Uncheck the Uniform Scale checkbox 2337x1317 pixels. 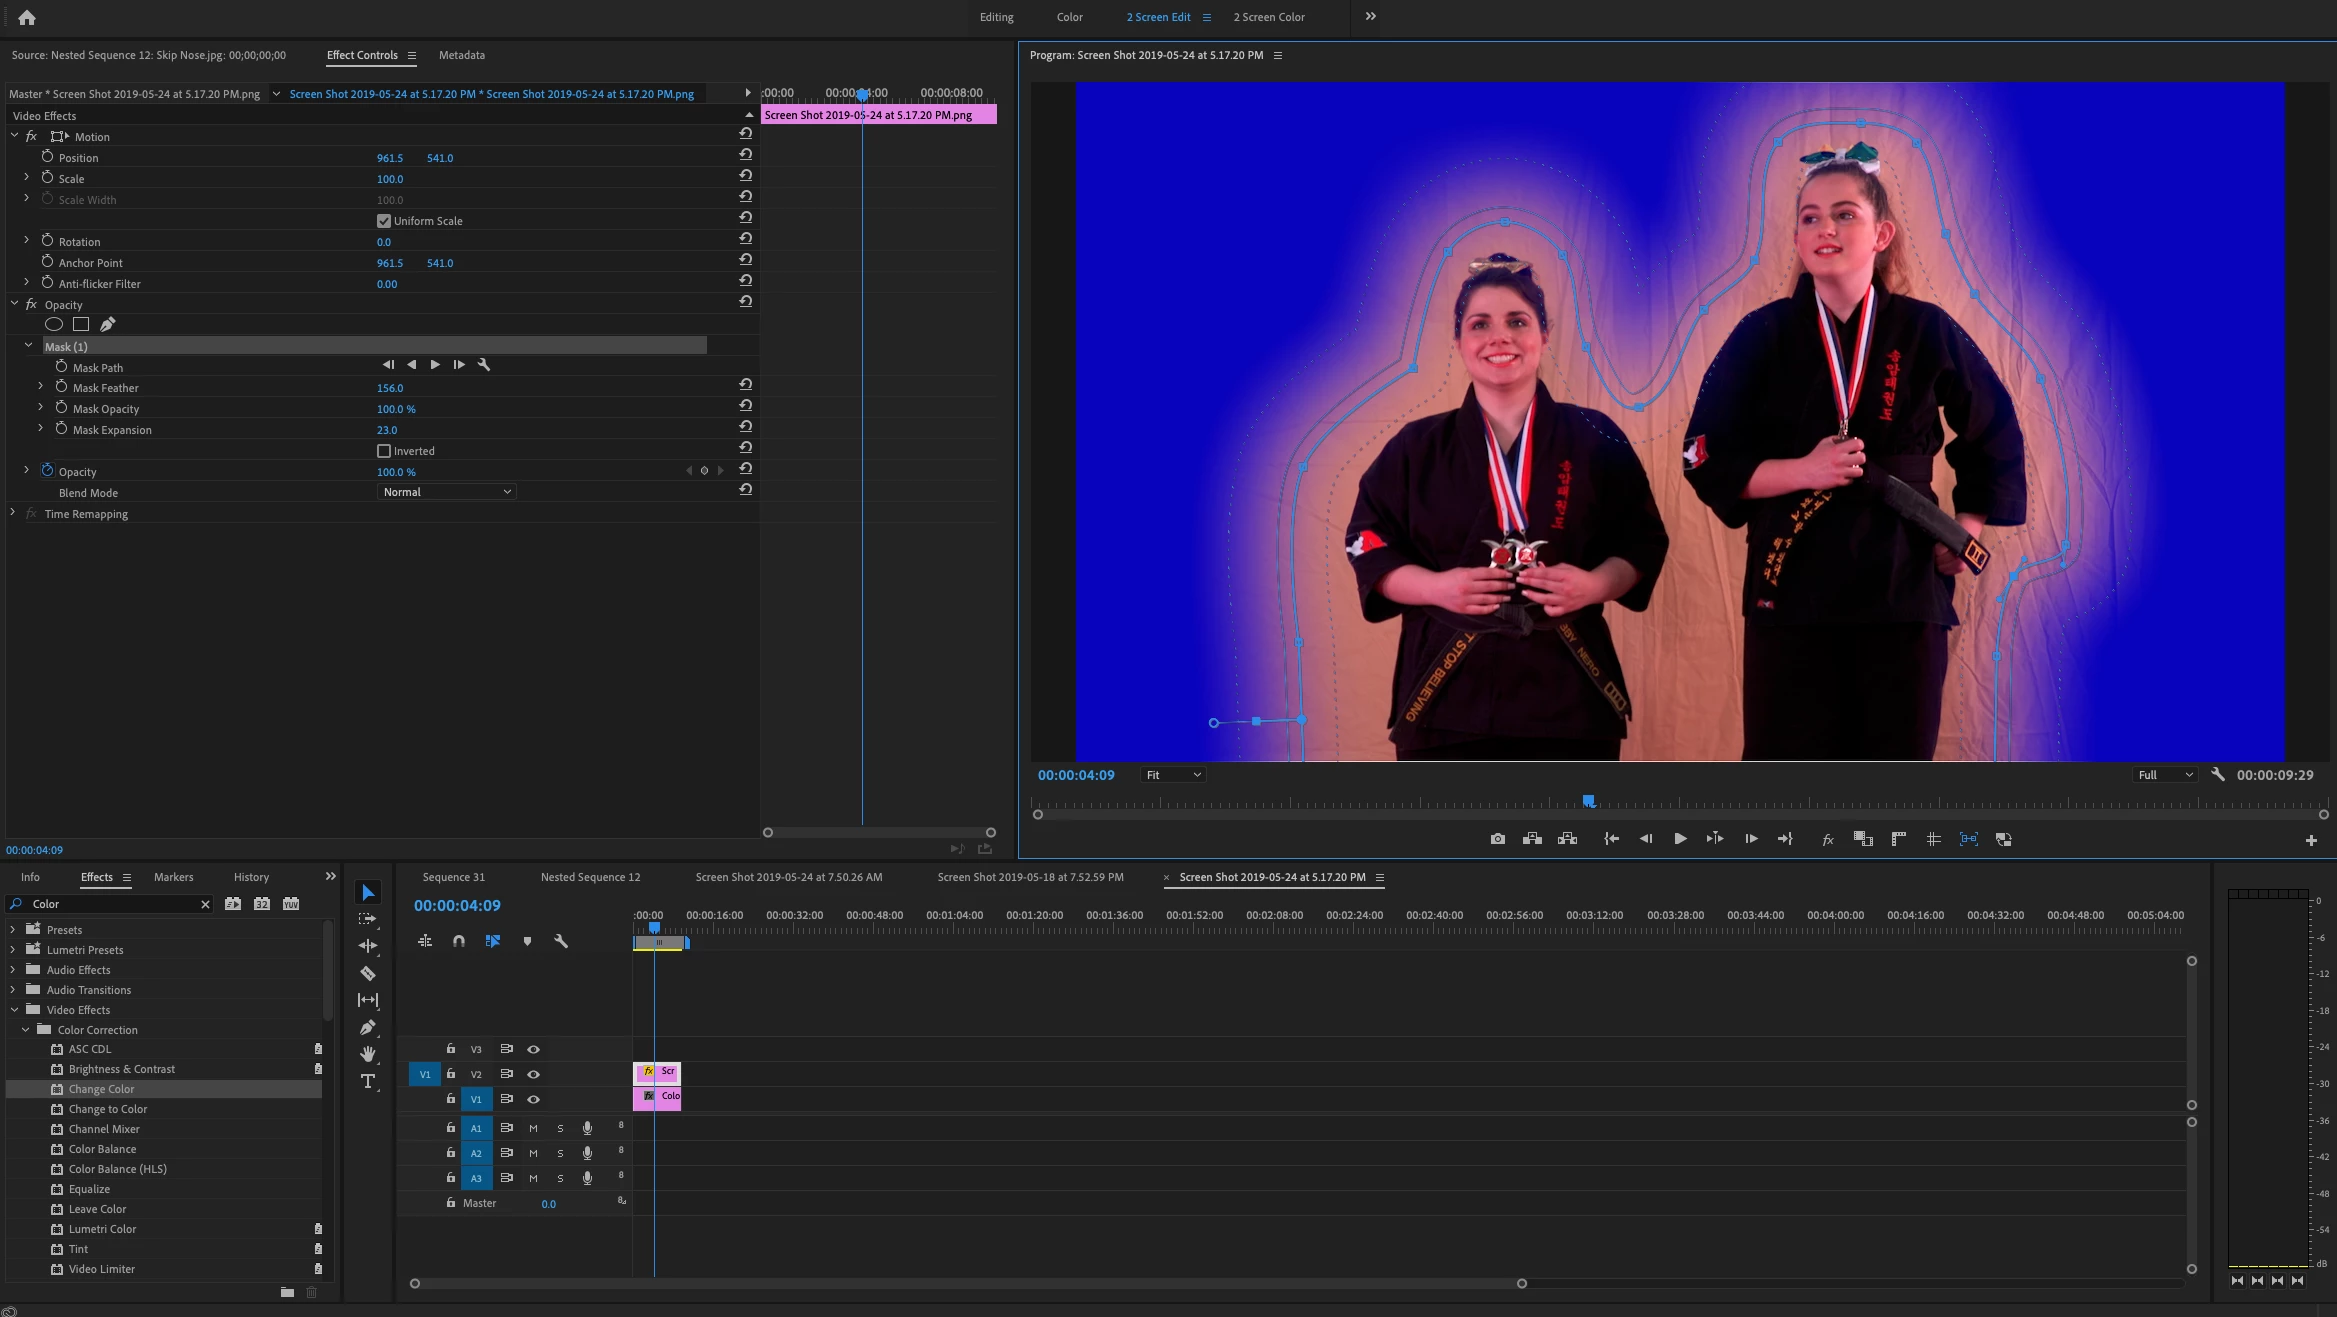click(x=384, y=221)
